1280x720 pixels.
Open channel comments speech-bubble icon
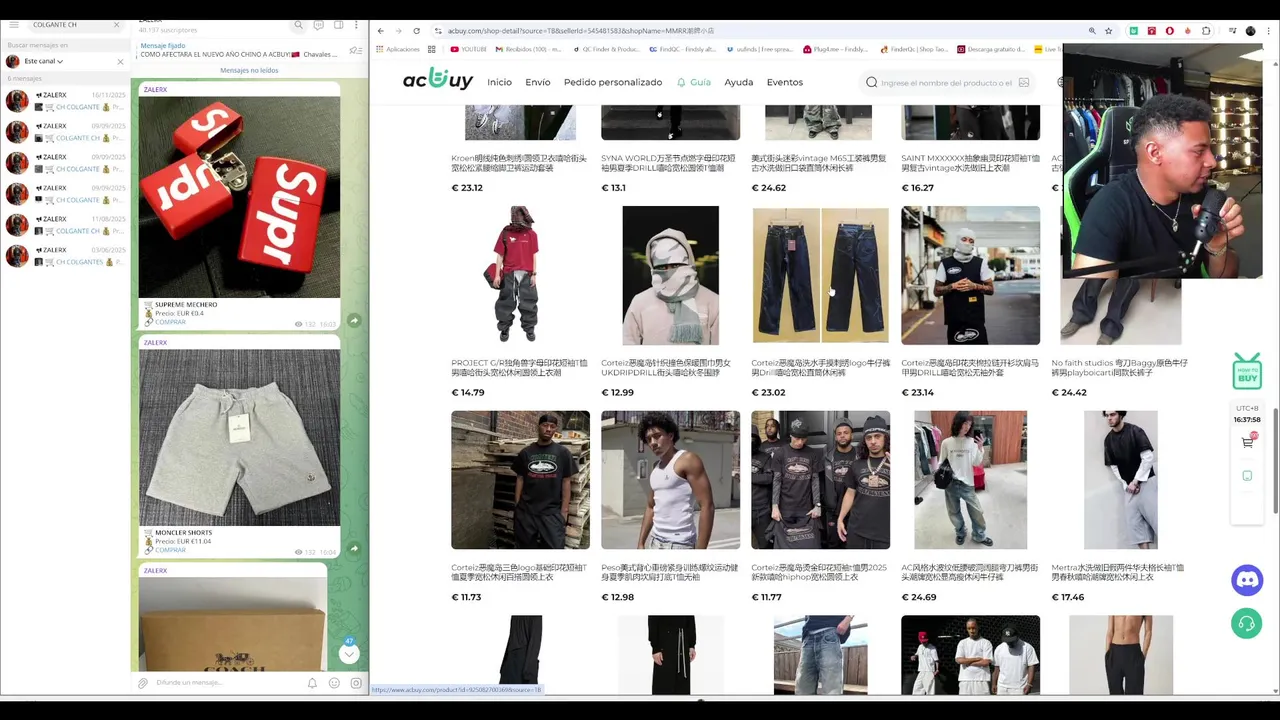[318, 25]
